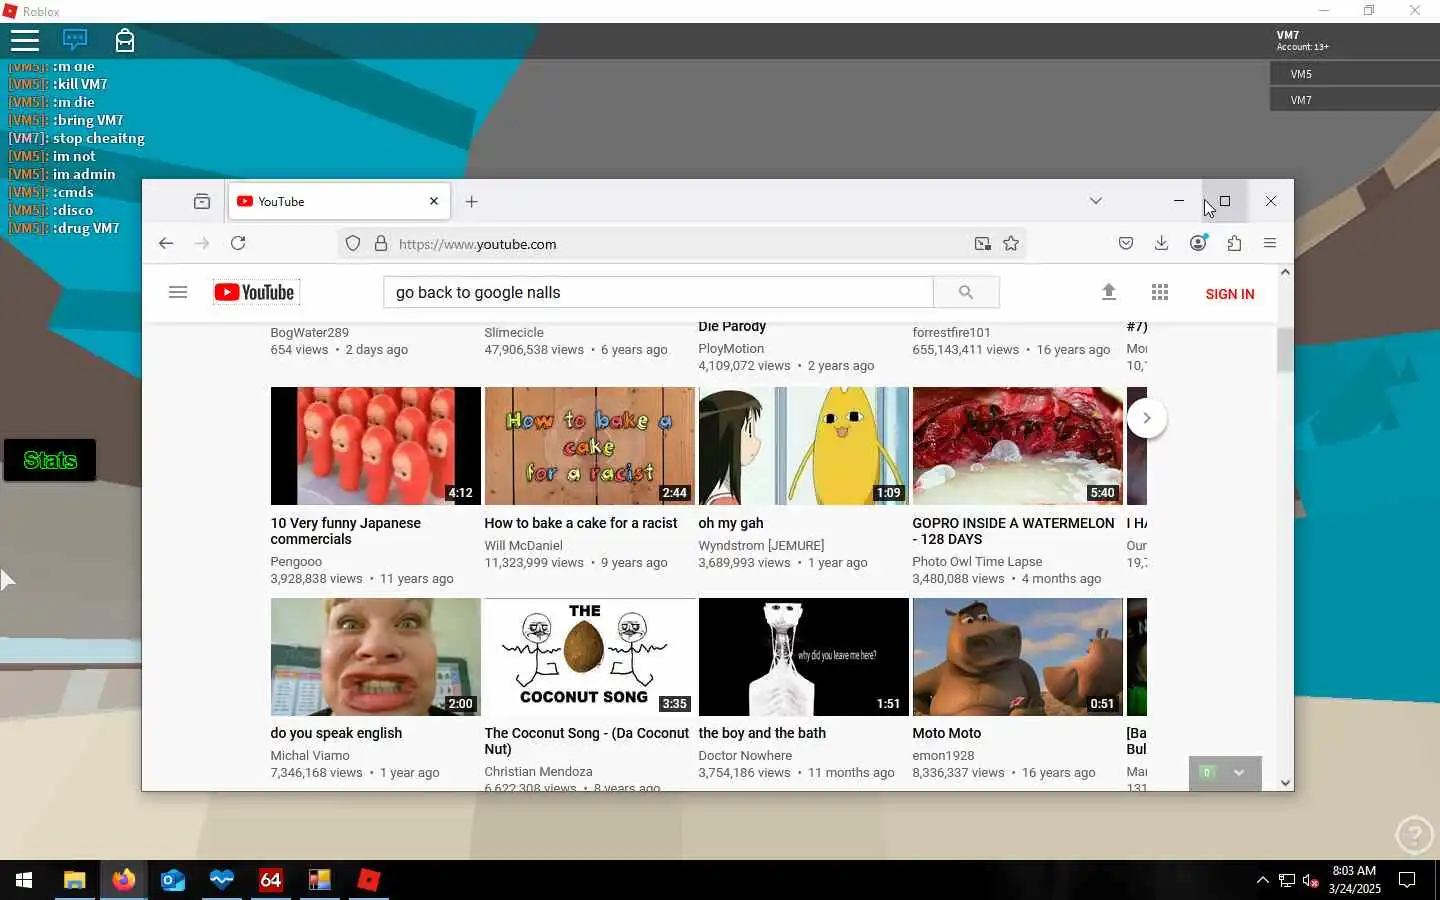The width and height of the screenshot is (1440, 900).
Task: Open the Firefox downloads panel
Action: point(1161,243)
